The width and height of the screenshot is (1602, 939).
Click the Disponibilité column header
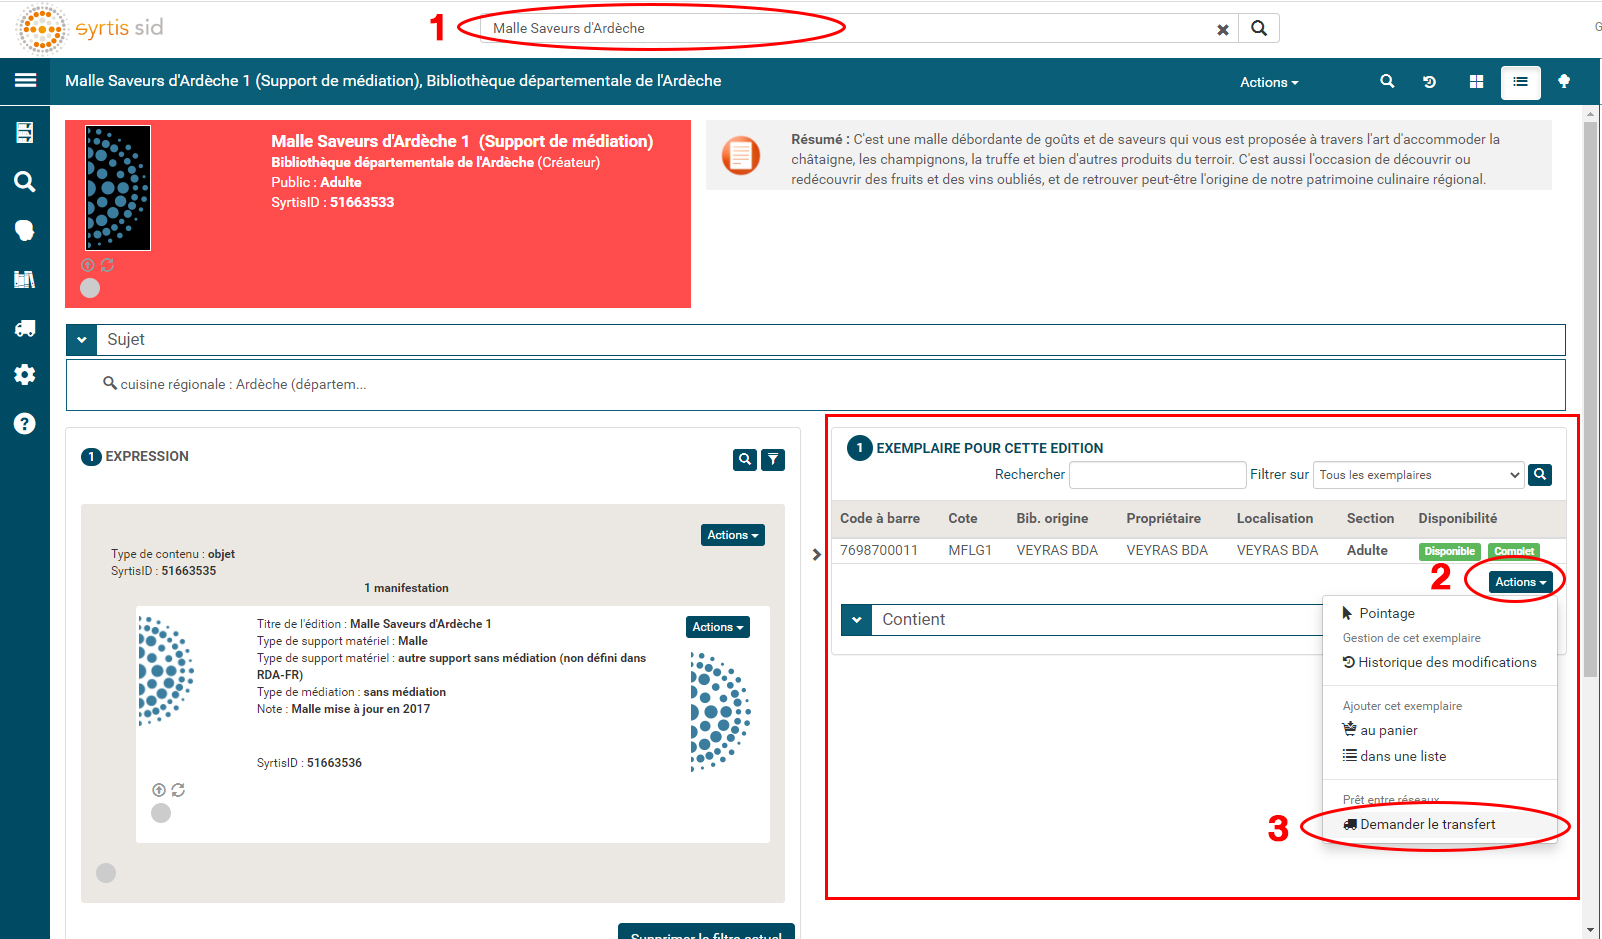coord(1458,518)
